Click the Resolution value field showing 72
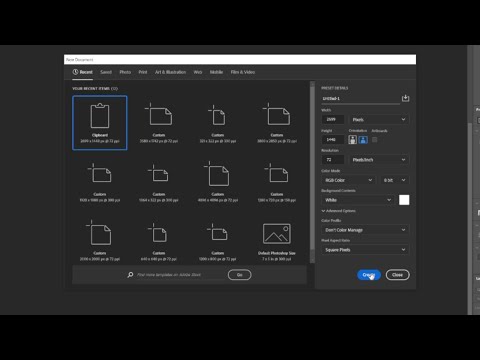This screenshot has width=480, height=360. pos(333,160)
